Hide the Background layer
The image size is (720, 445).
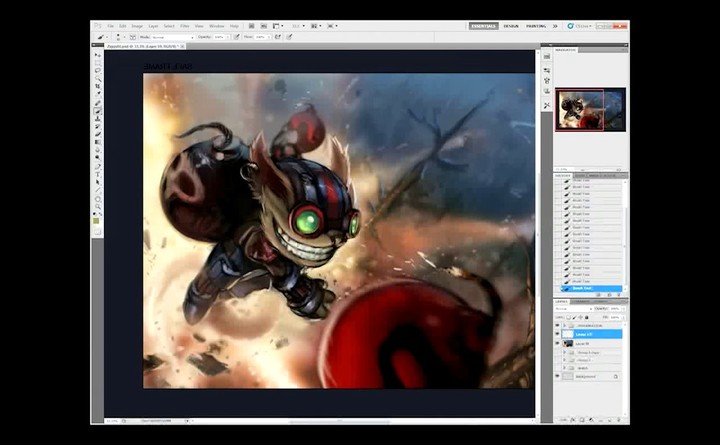pos(557,376)
